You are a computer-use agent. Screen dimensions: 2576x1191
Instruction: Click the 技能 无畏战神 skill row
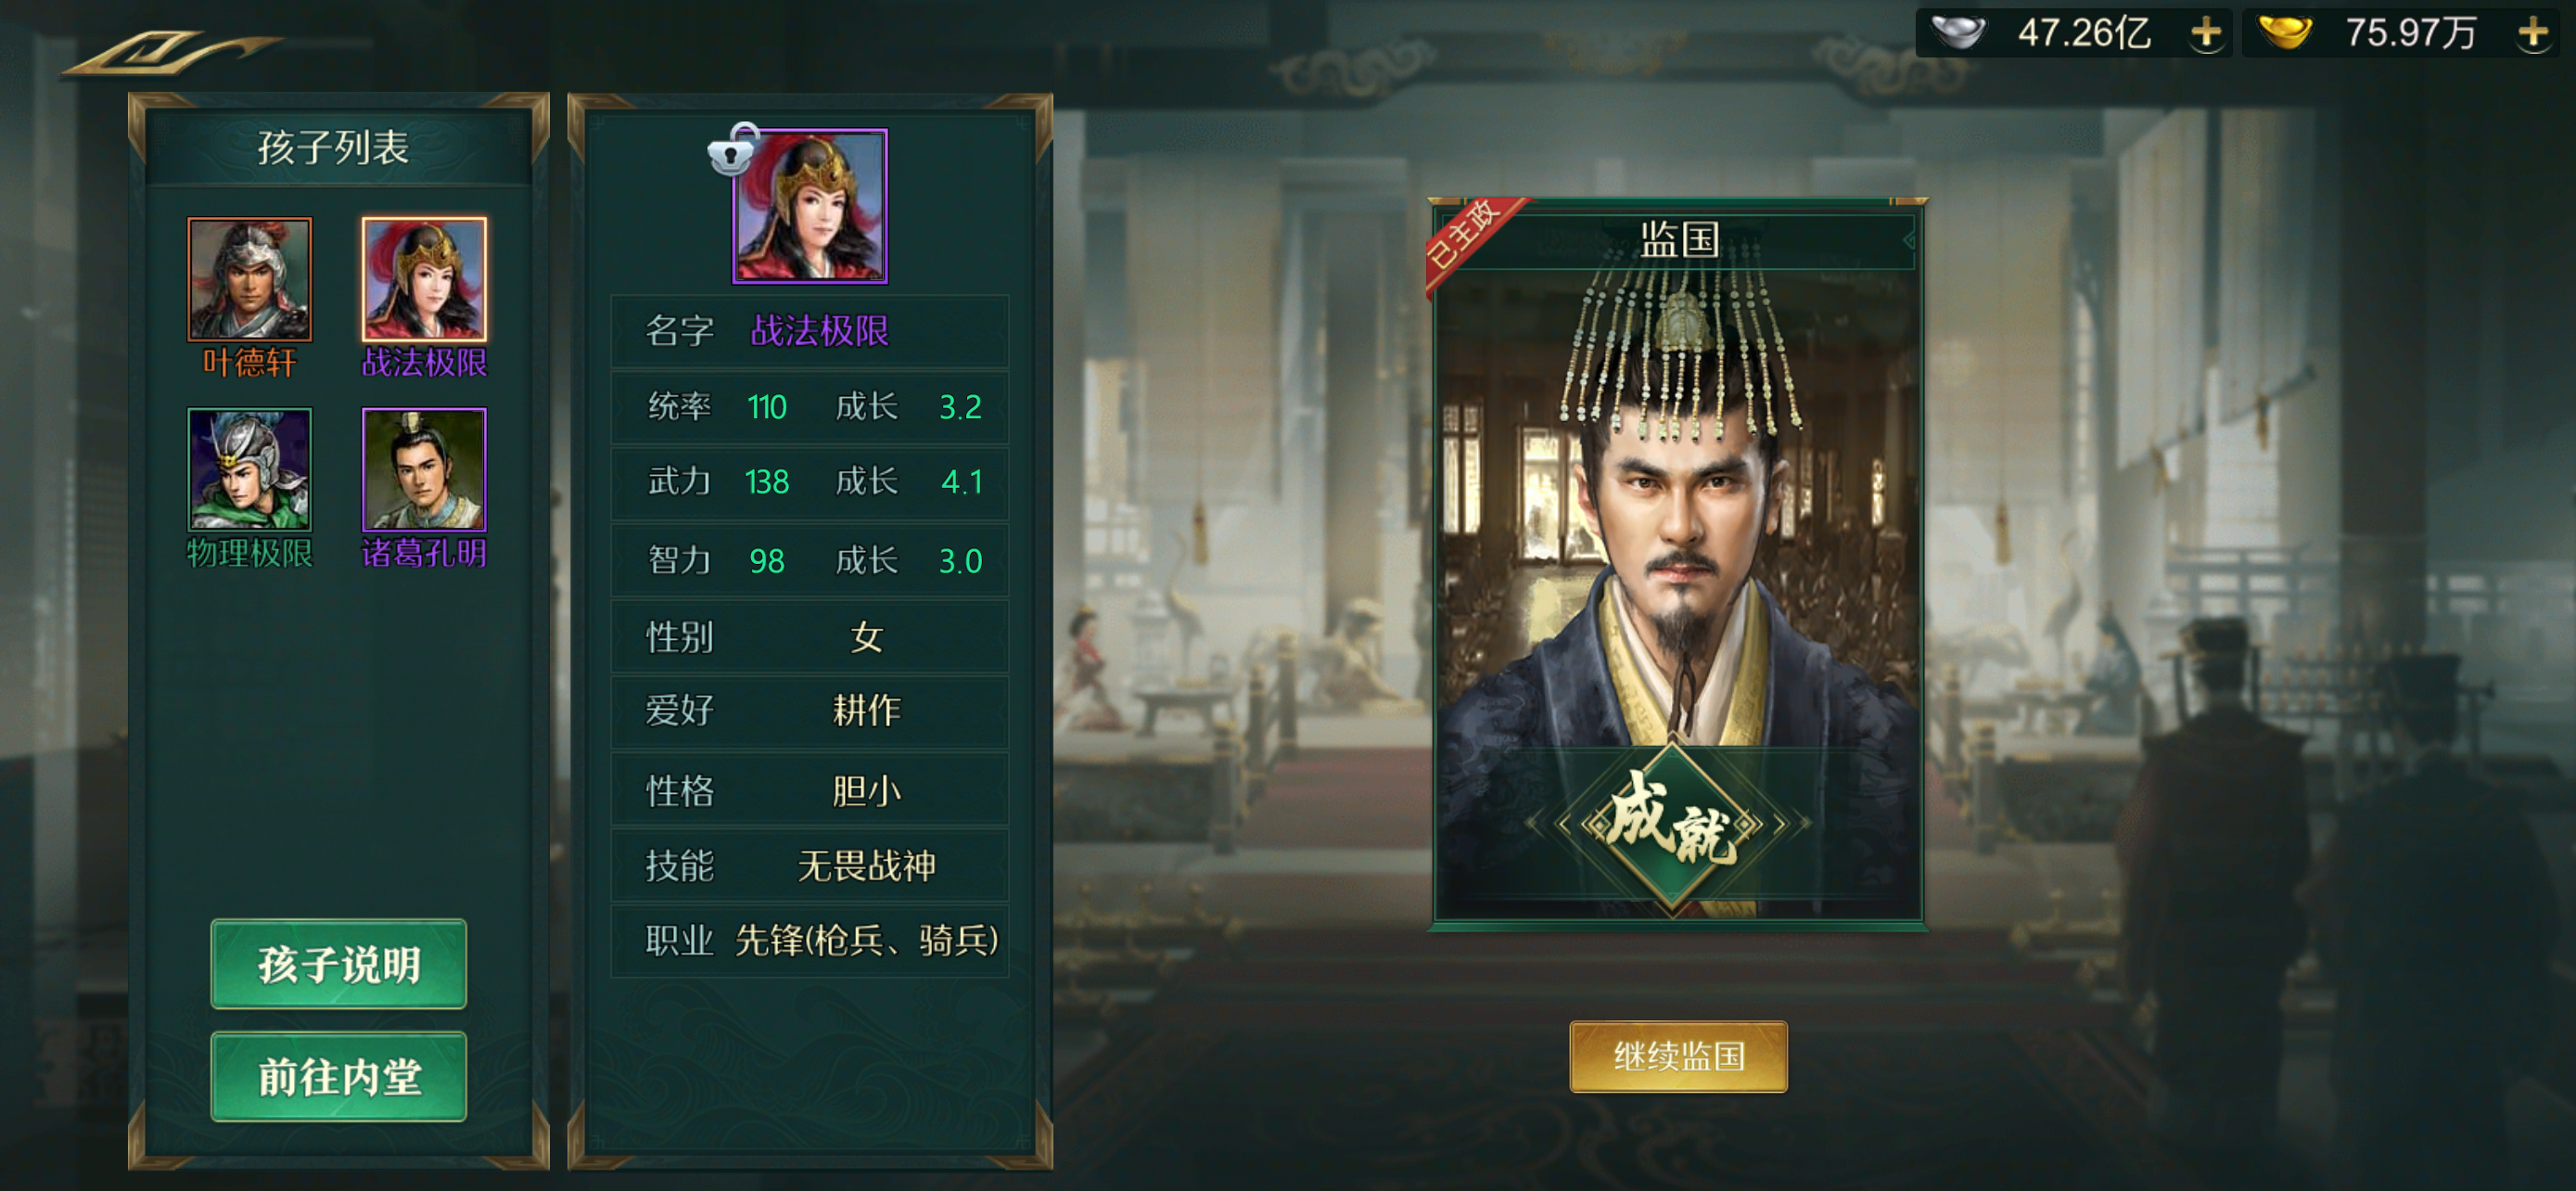click(x=810, y=866)
